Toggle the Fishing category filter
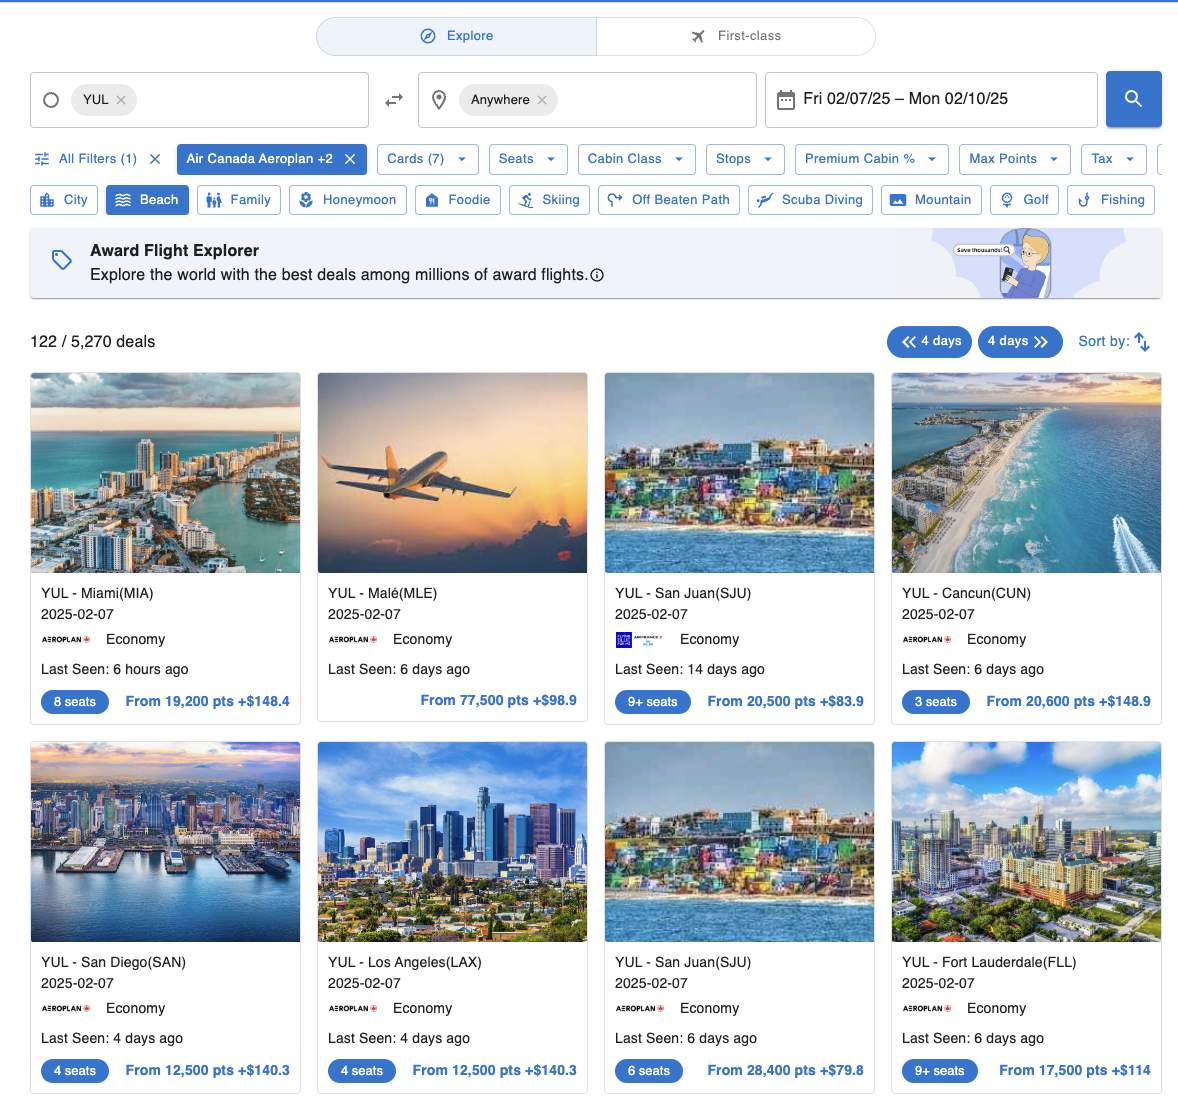 pos(1111,200)
